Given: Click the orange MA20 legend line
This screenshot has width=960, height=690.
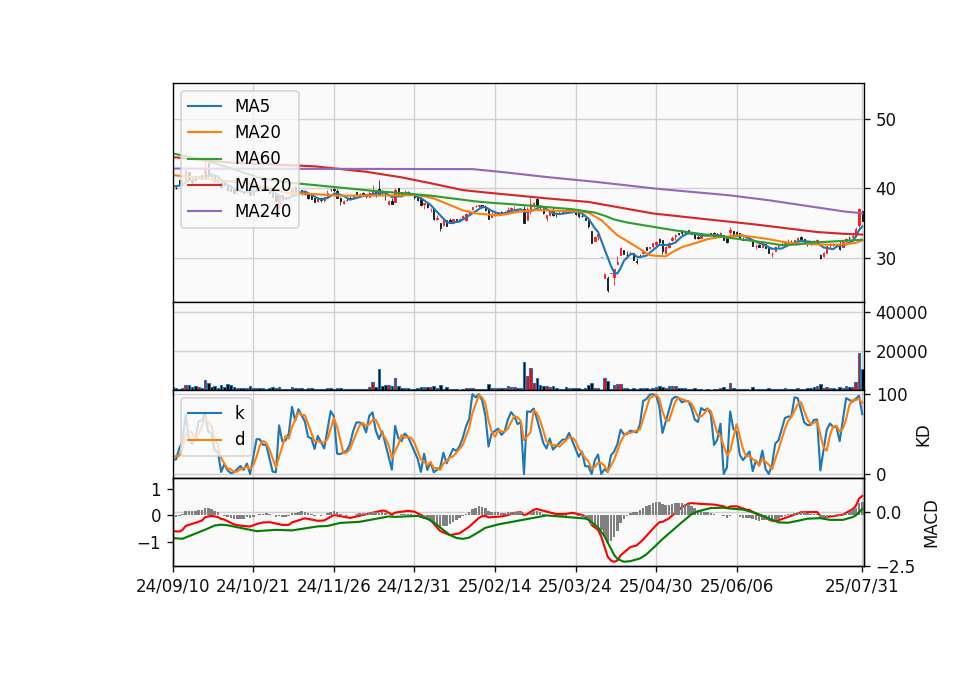Looking at the screenshot, I should [x=204, y=132].
